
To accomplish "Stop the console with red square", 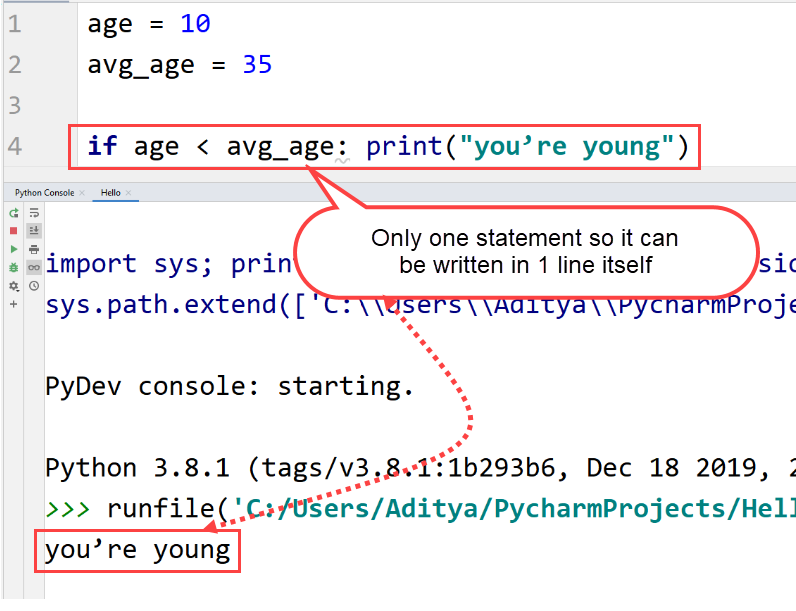I will 14,231.
